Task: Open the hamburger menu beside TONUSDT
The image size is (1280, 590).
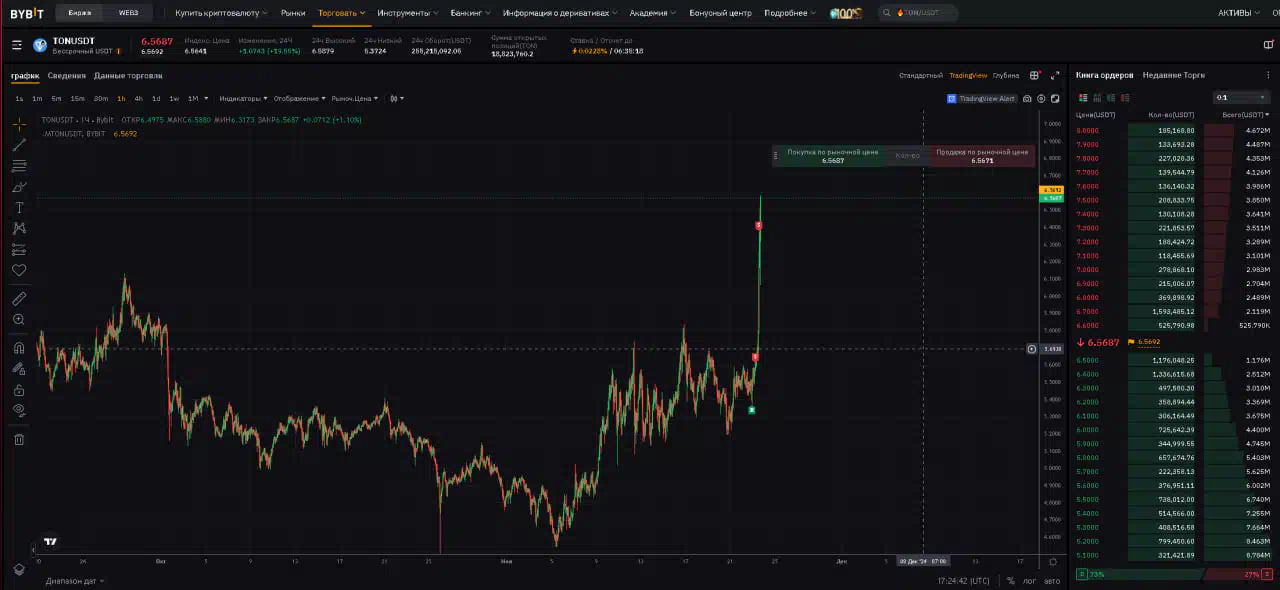Action: (17, 45)
